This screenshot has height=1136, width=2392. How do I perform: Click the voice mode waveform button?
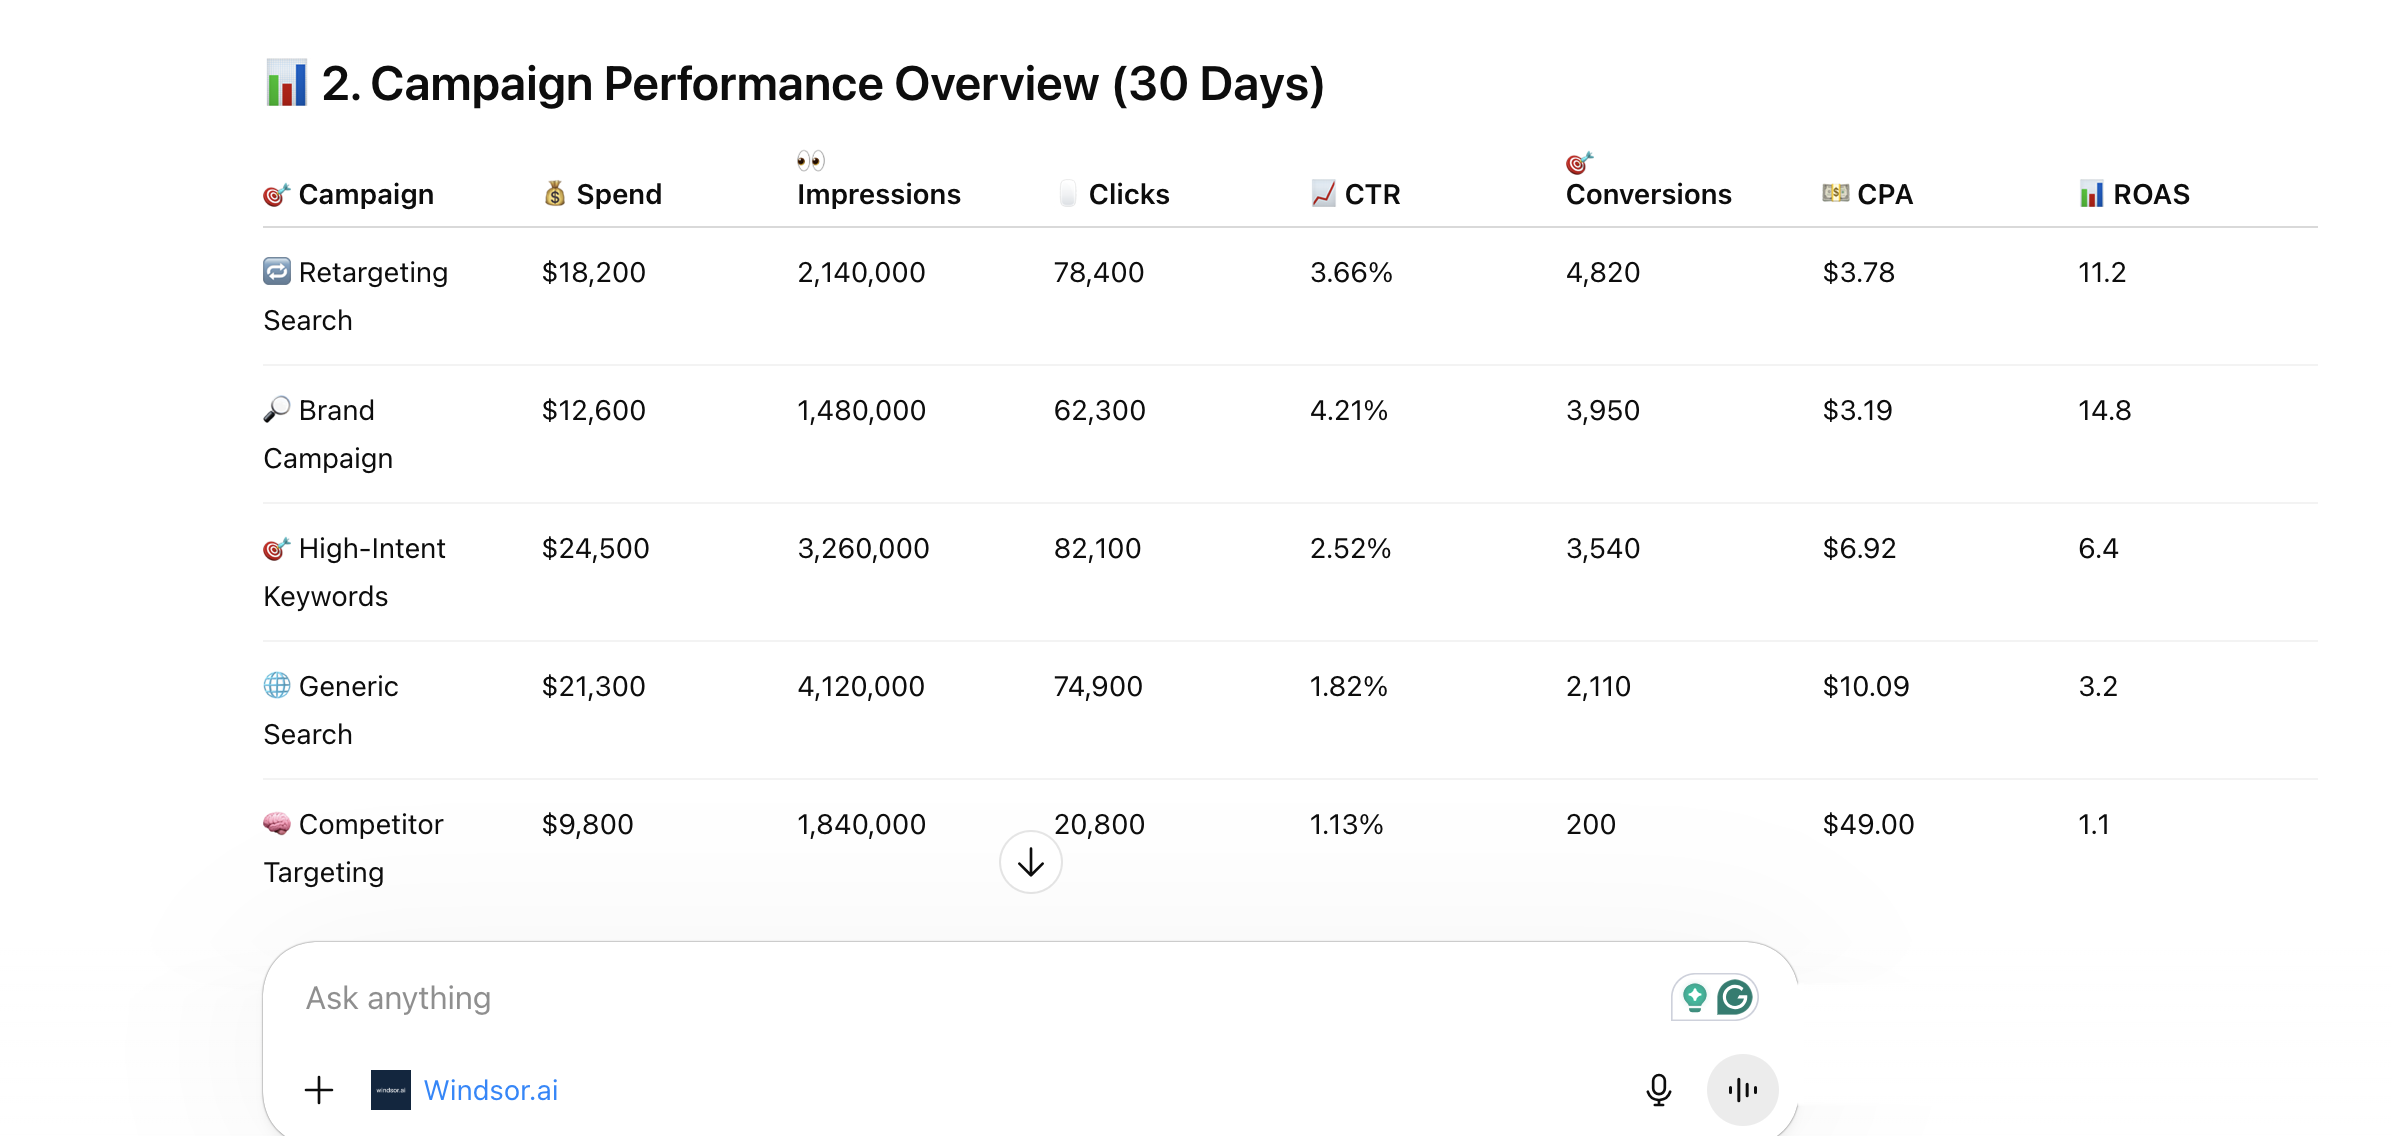click(x=1743, y=1090)
